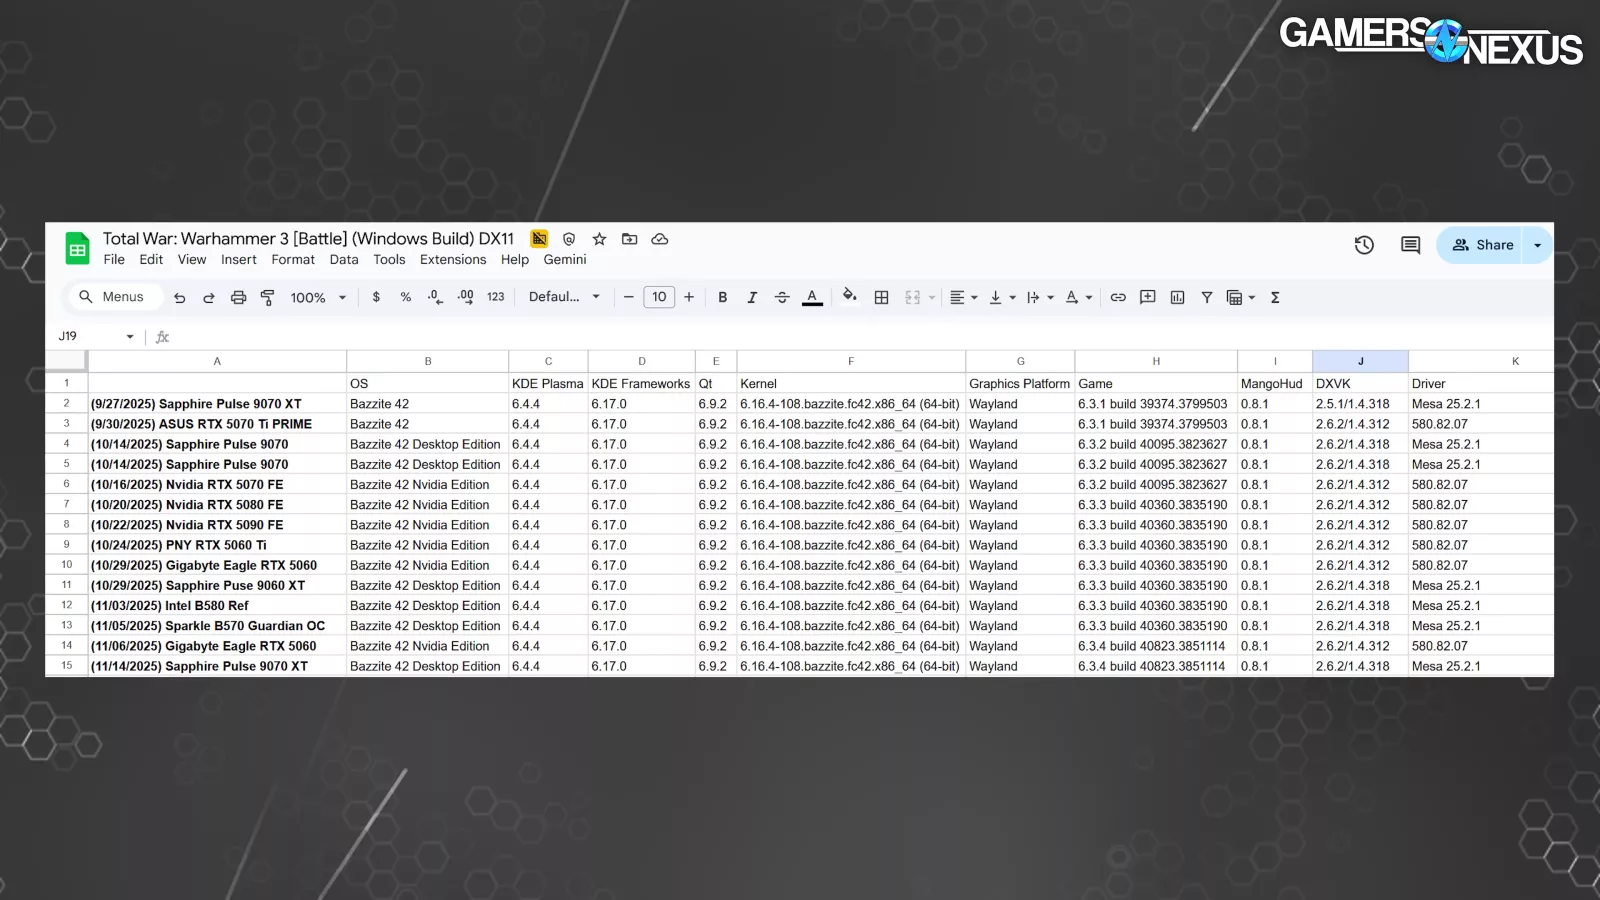Open the Default font family dropdown
Screen dimensions: 1600x900
coord(564,297)
